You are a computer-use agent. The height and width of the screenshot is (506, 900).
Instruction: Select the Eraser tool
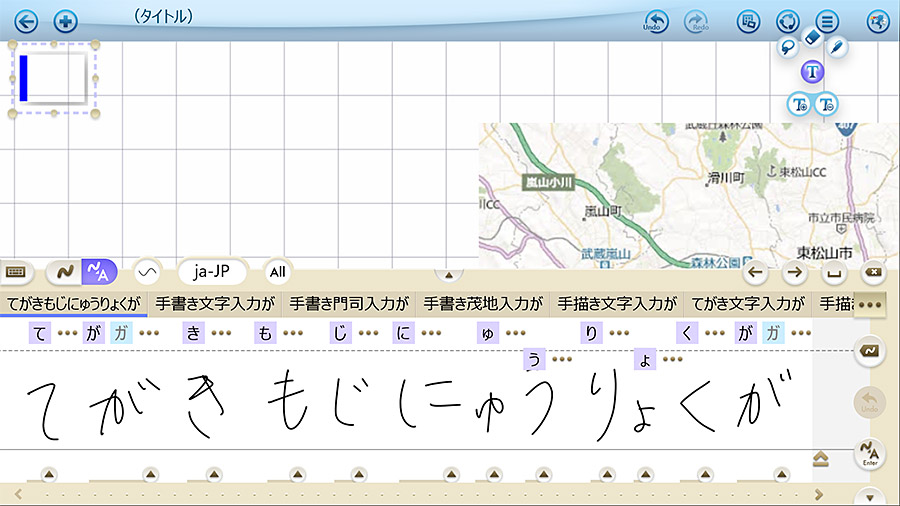[x=811, y=37]
